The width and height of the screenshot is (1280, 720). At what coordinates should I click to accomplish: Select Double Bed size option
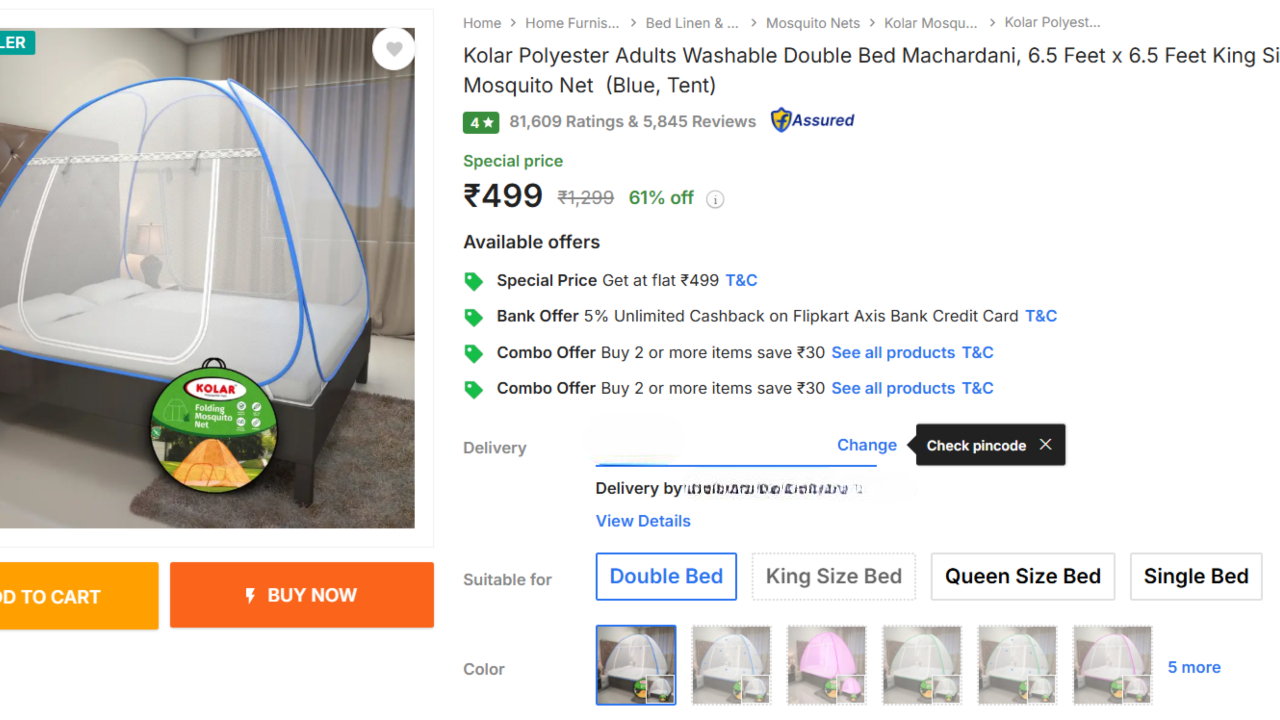tap(666, 577)
